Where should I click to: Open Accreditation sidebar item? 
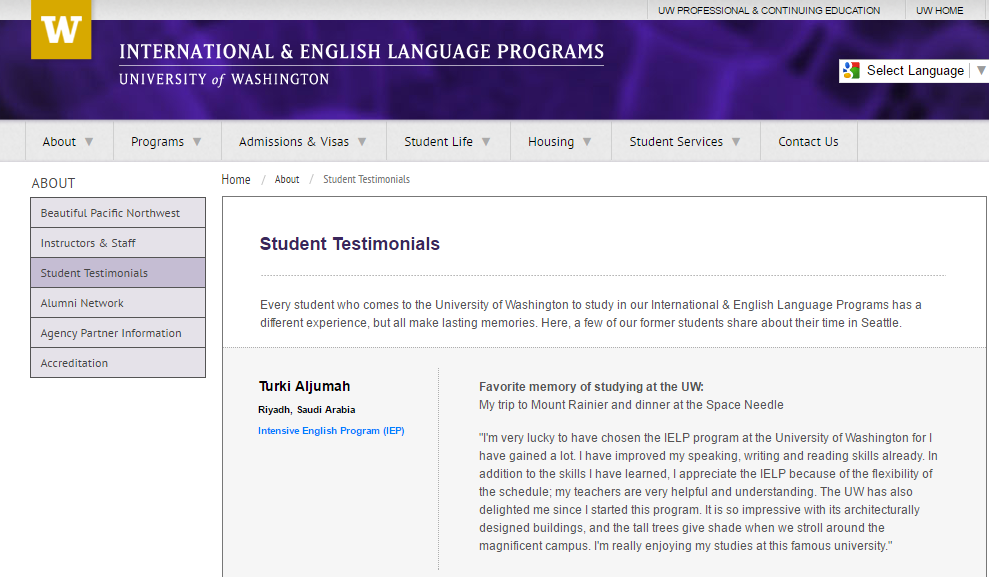(x=118, y=363)
